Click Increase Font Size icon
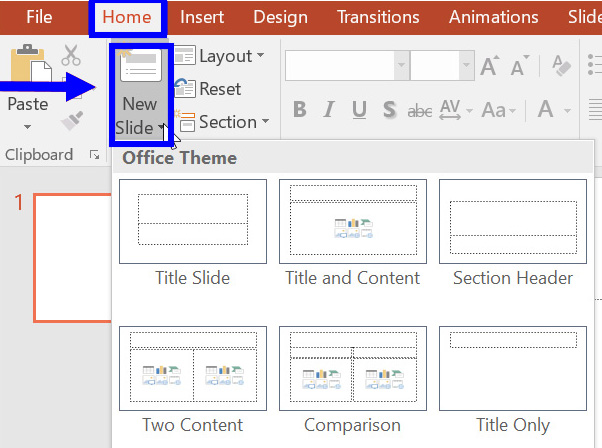 click(489, 66)
